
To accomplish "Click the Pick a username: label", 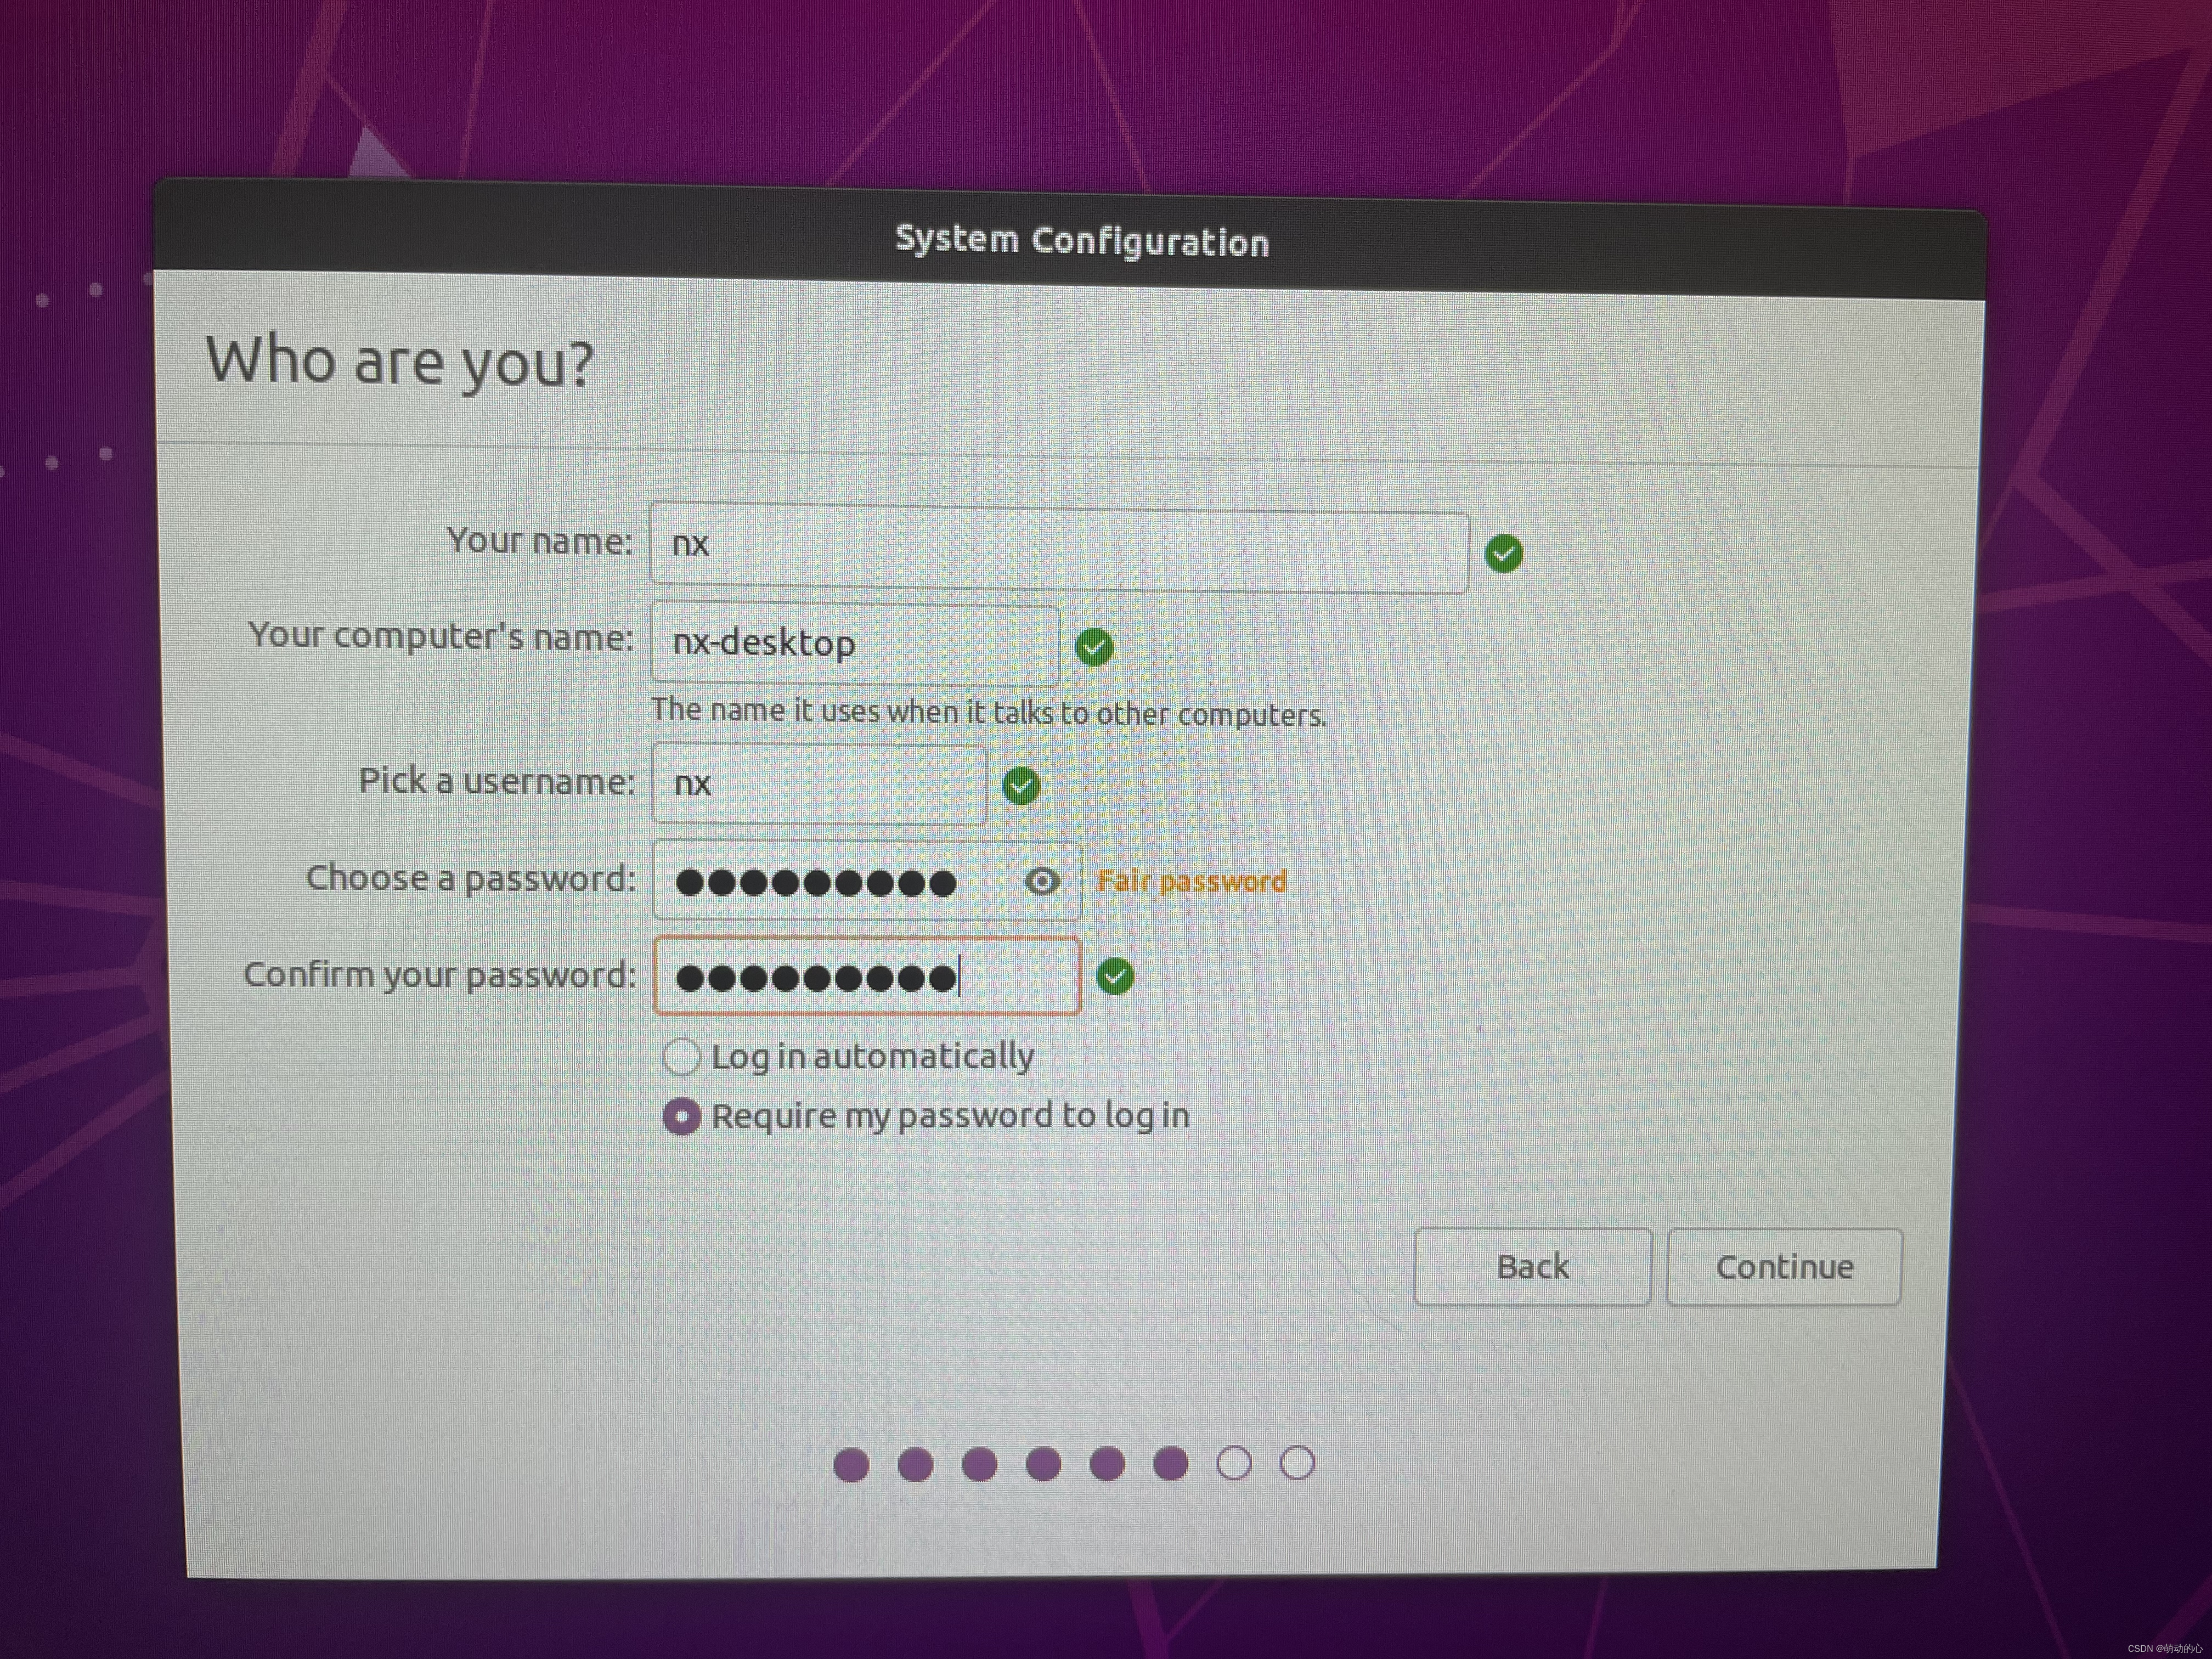I will point(497,780).
